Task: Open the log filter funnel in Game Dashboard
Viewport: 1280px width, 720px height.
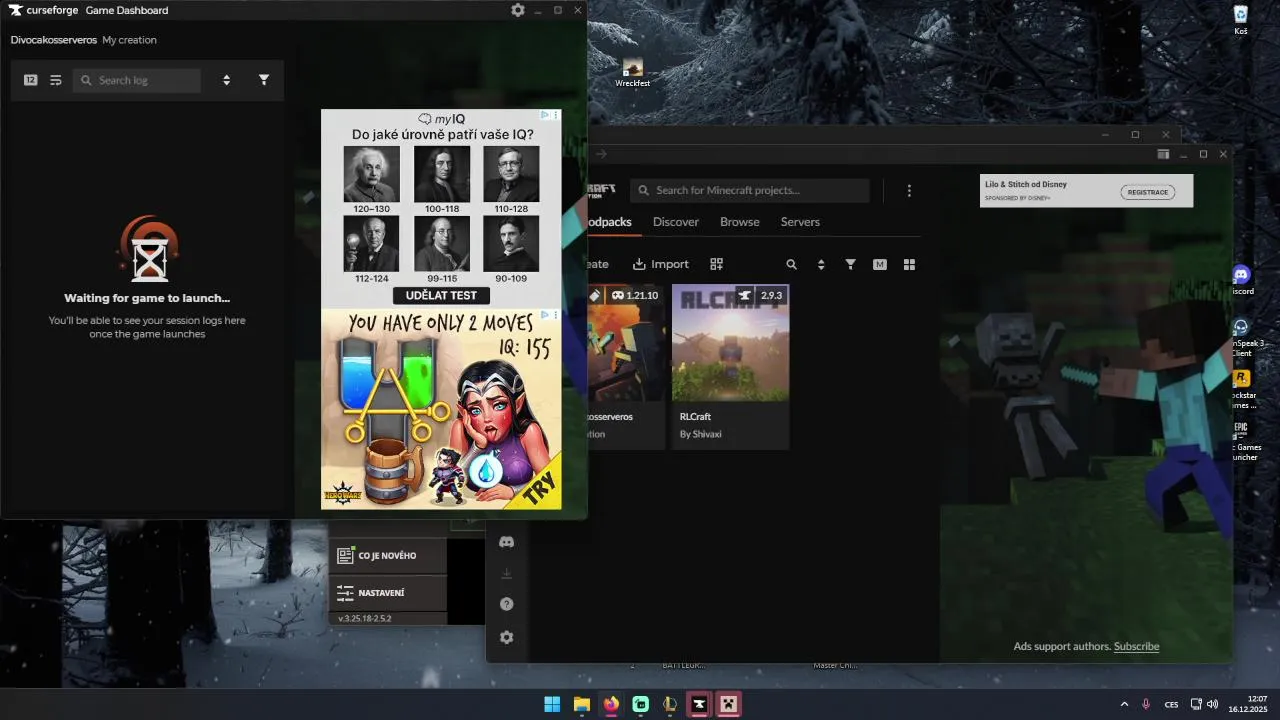Action: point(264,80)
